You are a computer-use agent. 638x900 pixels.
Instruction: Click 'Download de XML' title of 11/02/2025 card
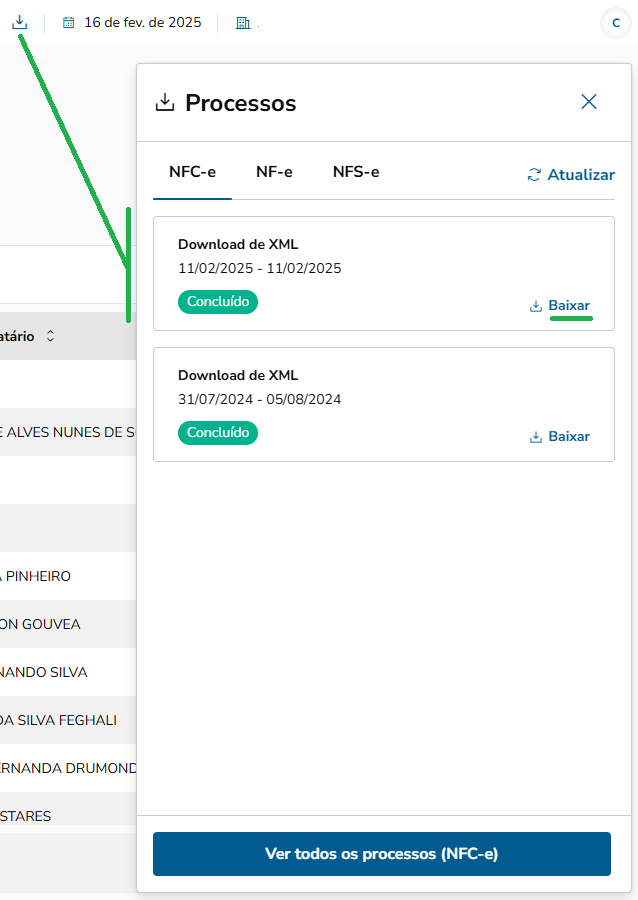(x=238, y=244)
